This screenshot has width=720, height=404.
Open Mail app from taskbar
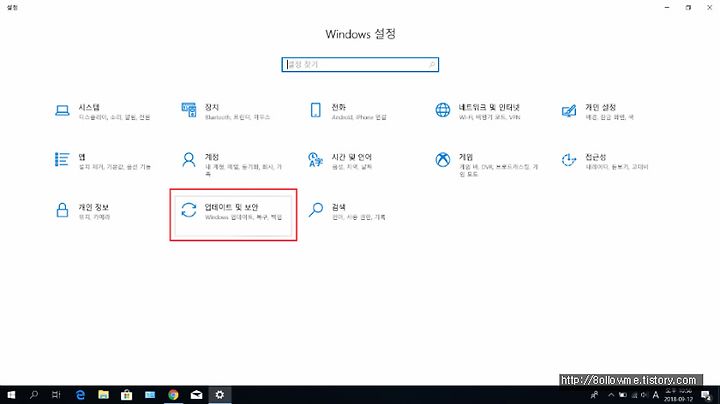click(196, 395)
